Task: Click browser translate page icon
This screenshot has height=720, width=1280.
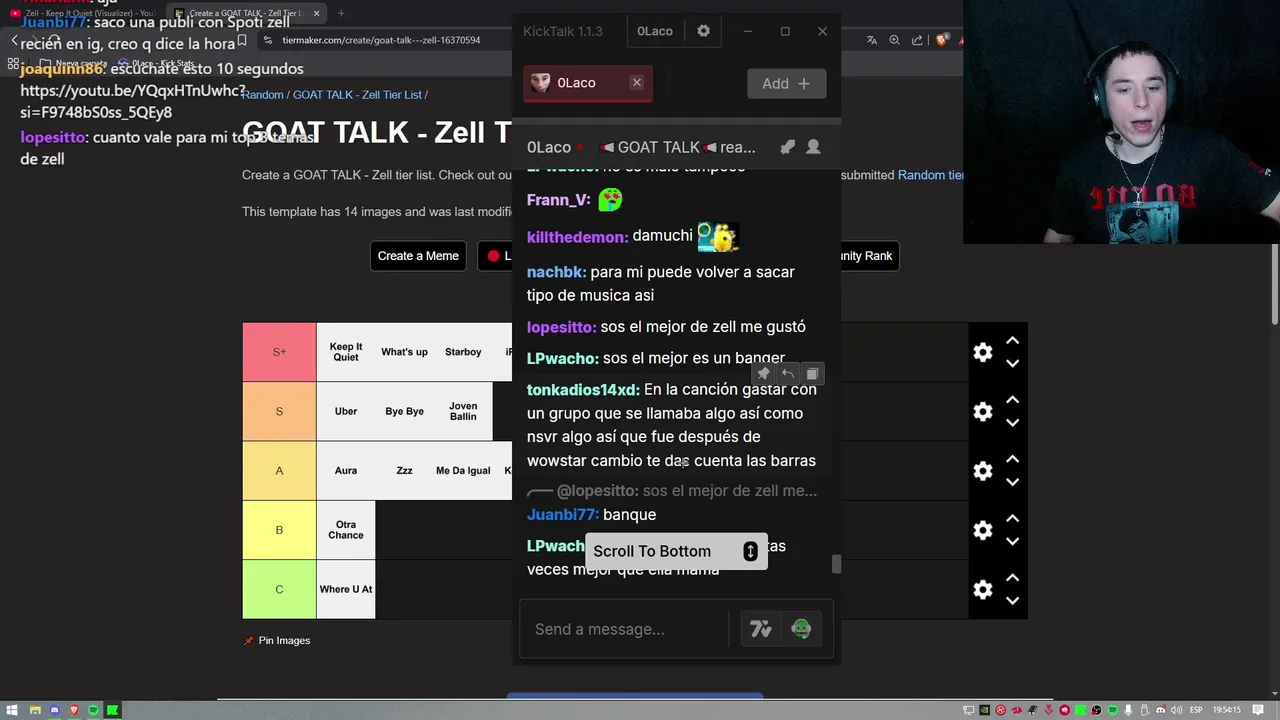Action: click(x=871, y=40)
